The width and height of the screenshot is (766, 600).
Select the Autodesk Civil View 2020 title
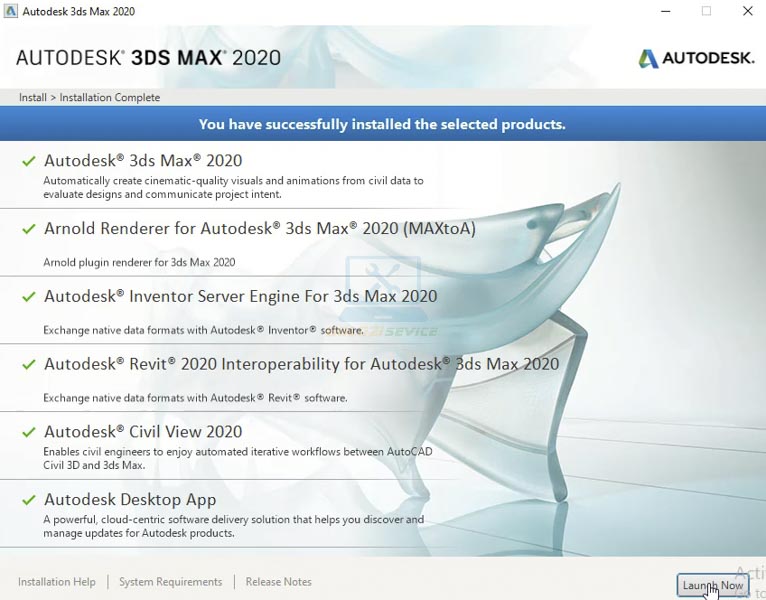pyautogui.click(x=143, y=432)
